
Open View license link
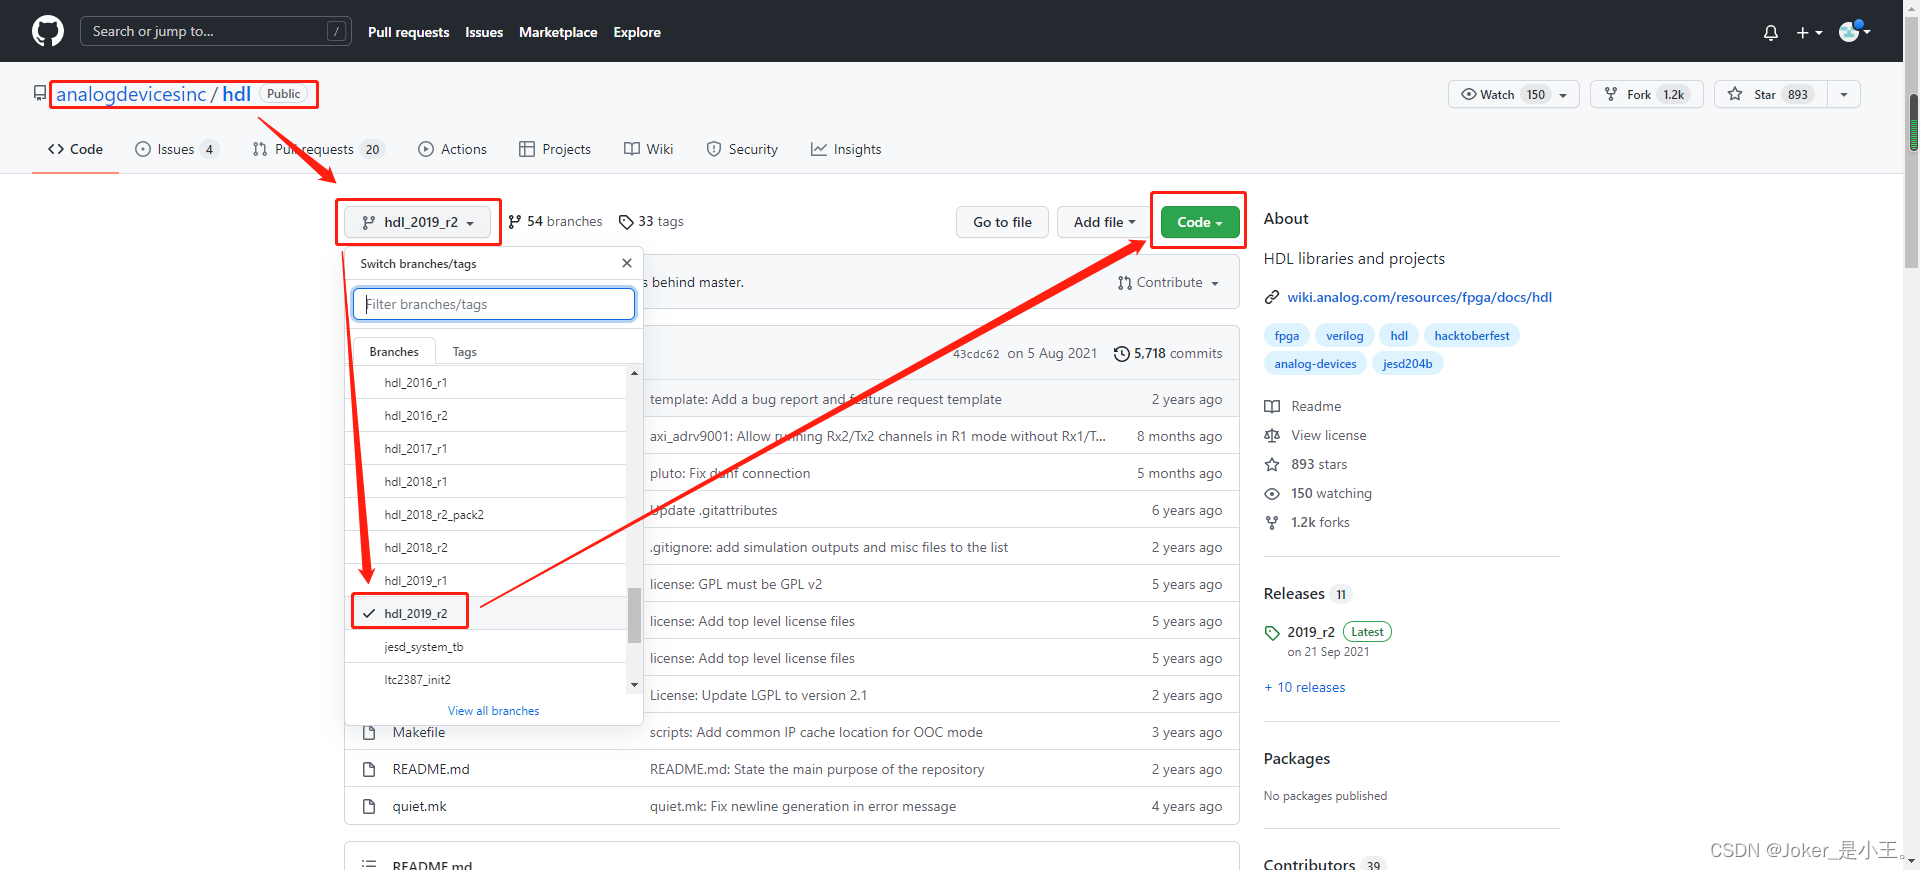click(1315, 435)
